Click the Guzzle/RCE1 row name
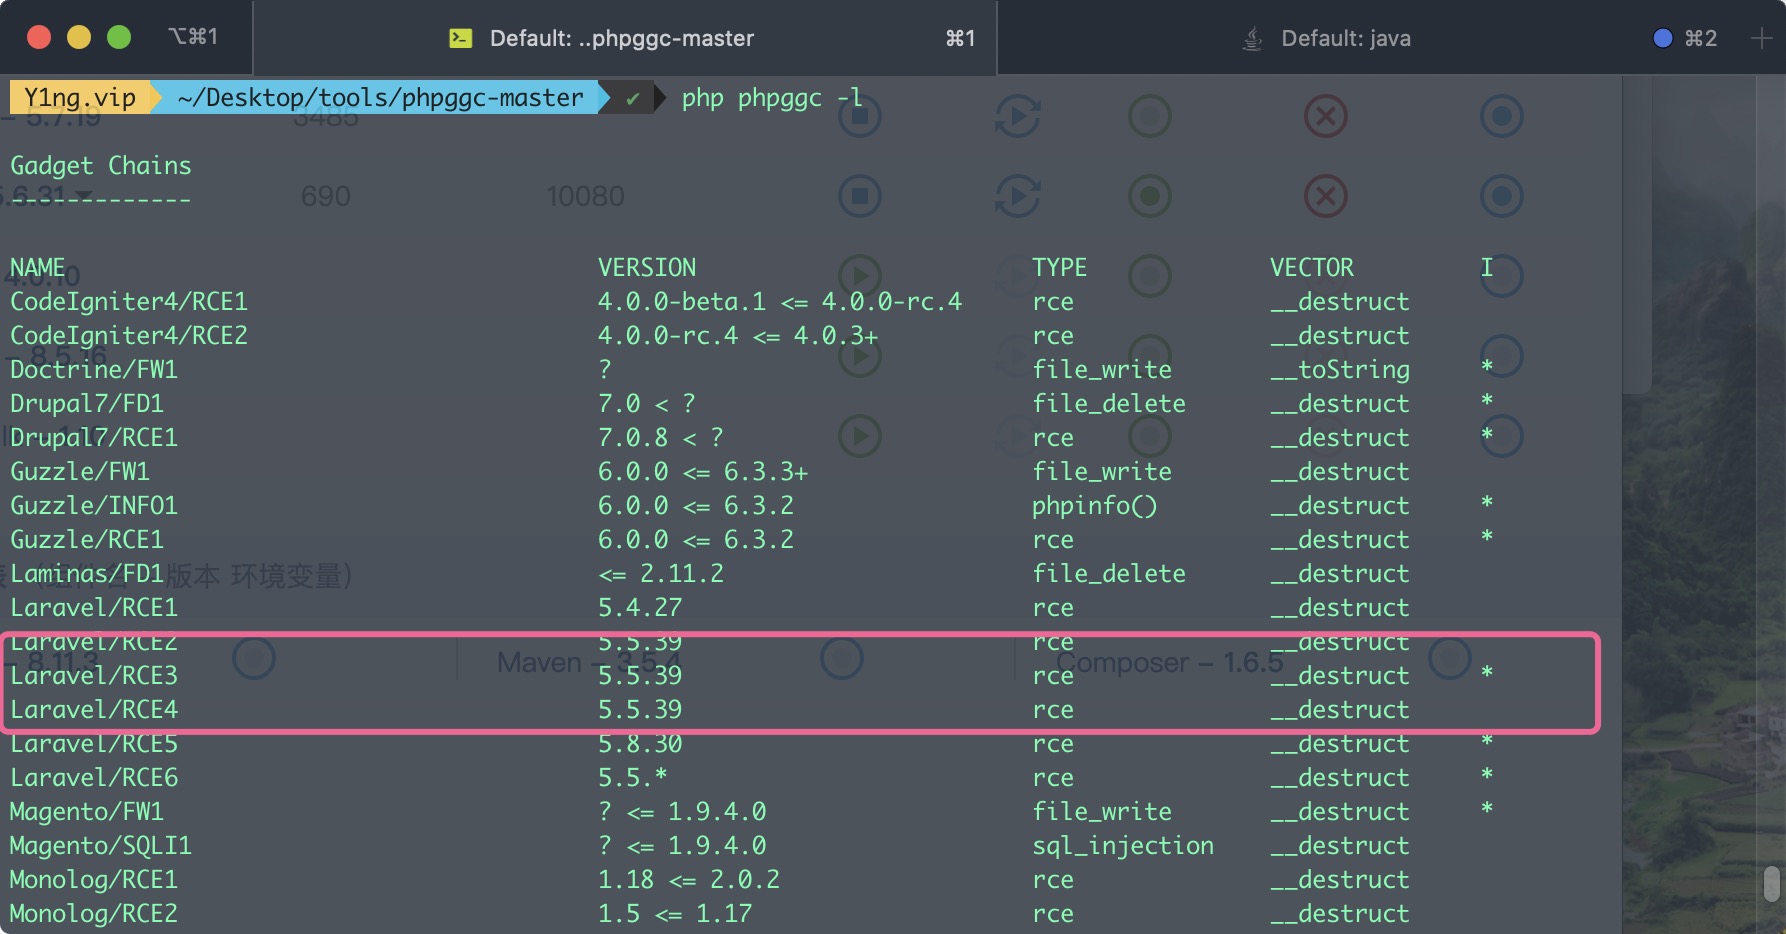 point(87,540)
